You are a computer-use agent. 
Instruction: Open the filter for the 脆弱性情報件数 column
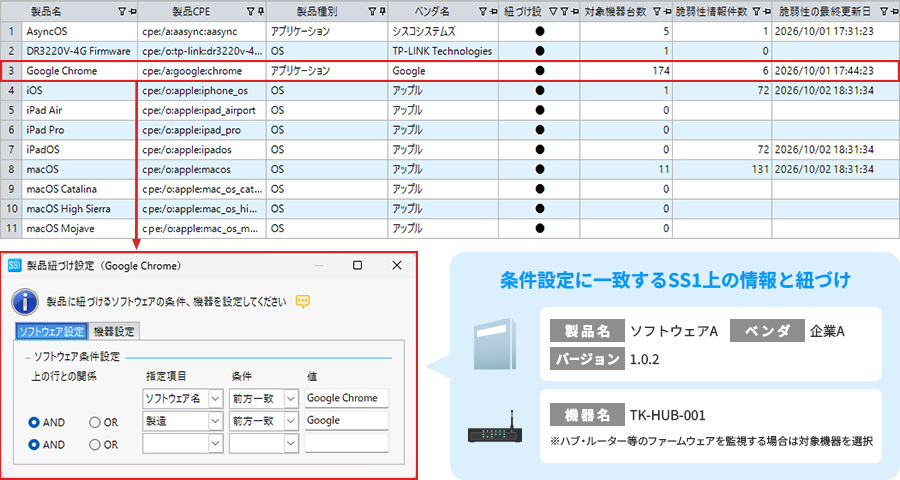coord(756,11)
